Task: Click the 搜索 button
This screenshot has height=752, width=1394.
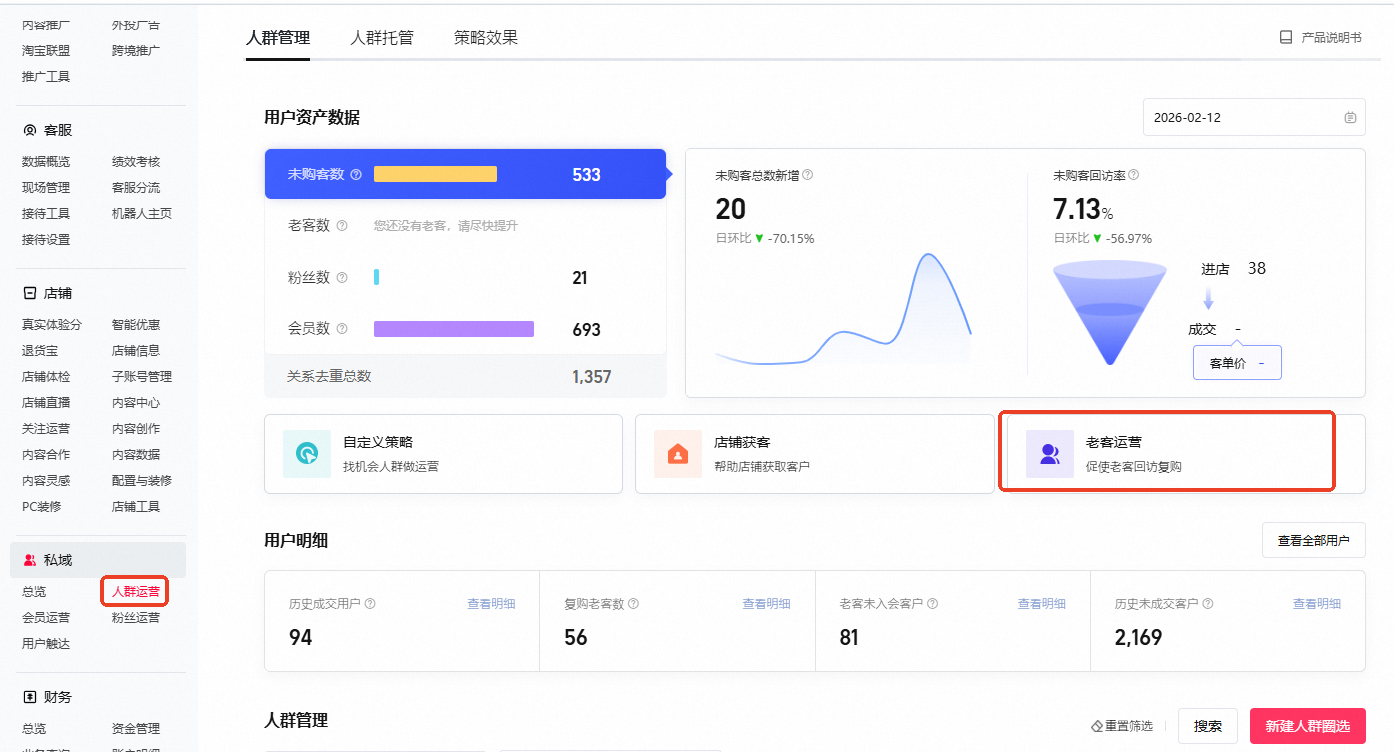Action: point(1208,726)
